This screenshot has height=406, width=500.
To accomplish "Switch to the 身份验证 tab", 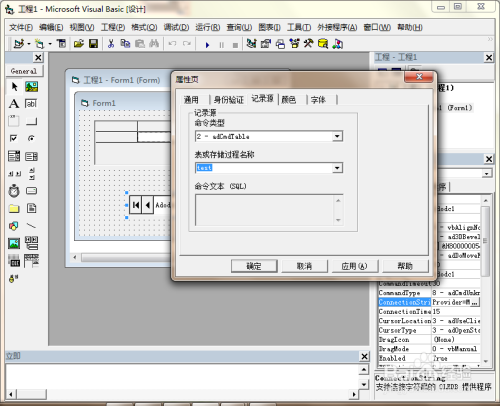I will click(229, 100).
